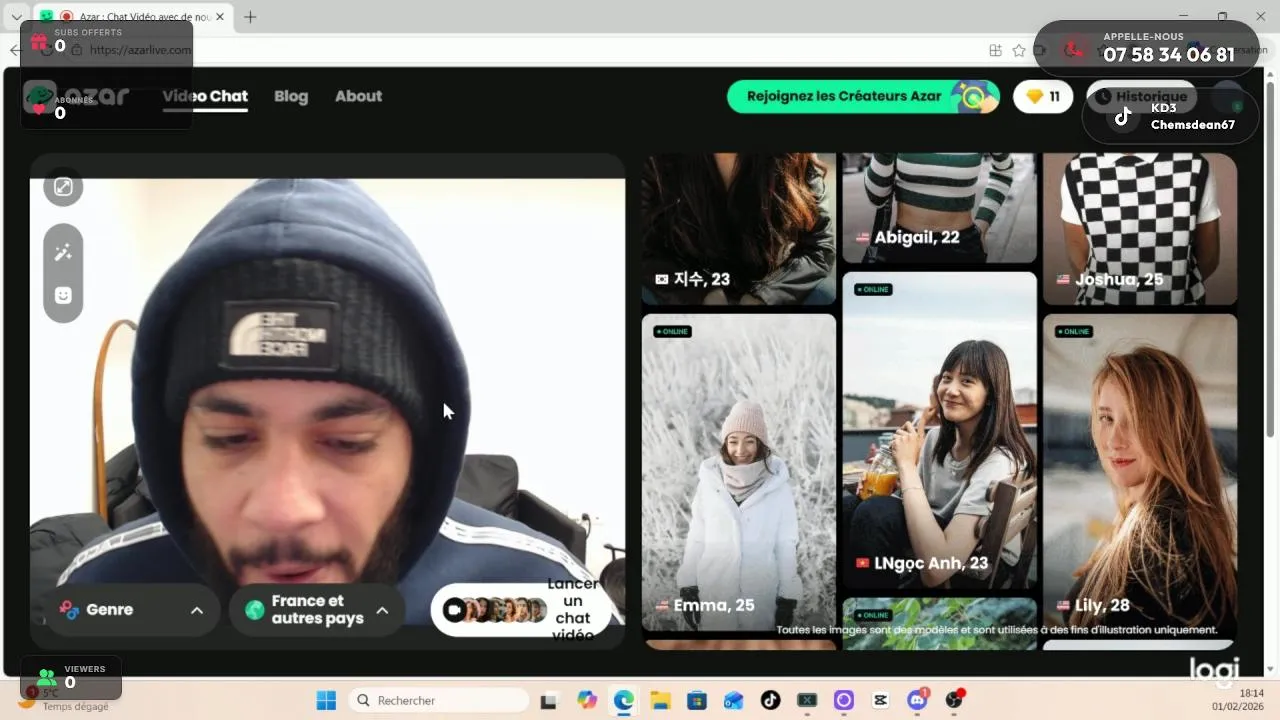
Task: Click the ONLINE badge on Emma's card
Action: click(x=672, y=331)
